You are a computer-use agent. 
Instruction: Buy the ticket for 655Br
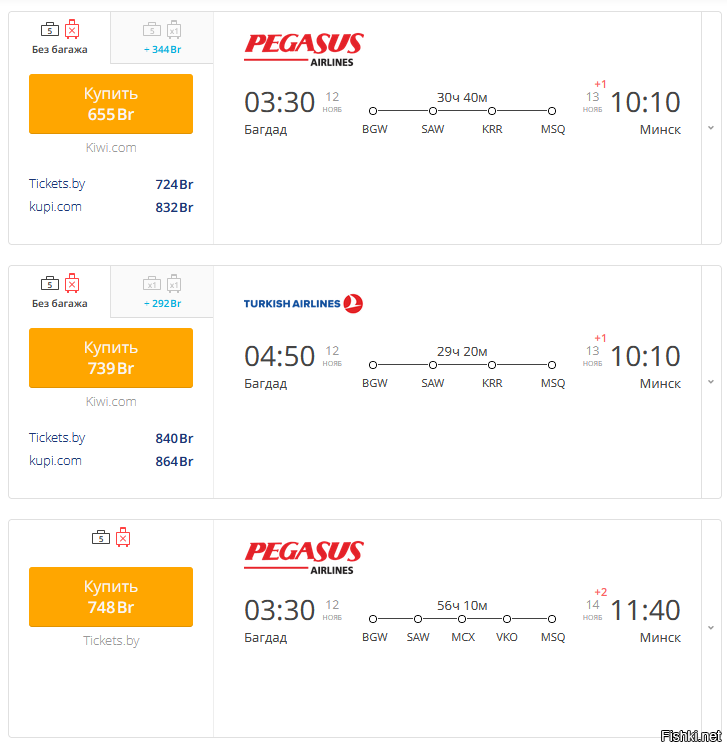[111, 104]
